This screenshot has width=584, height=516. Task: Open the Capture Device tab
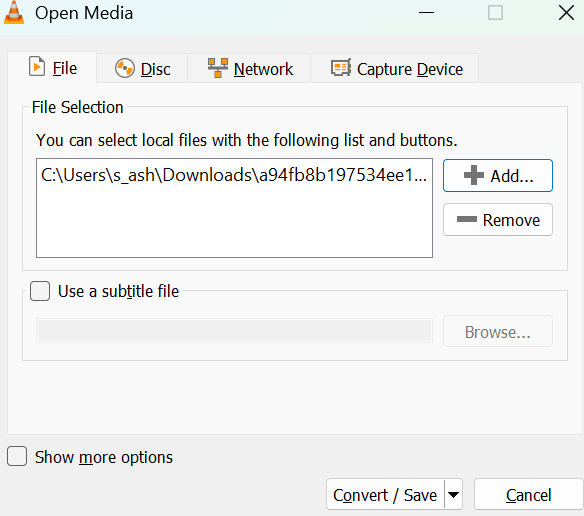[395, 69]
